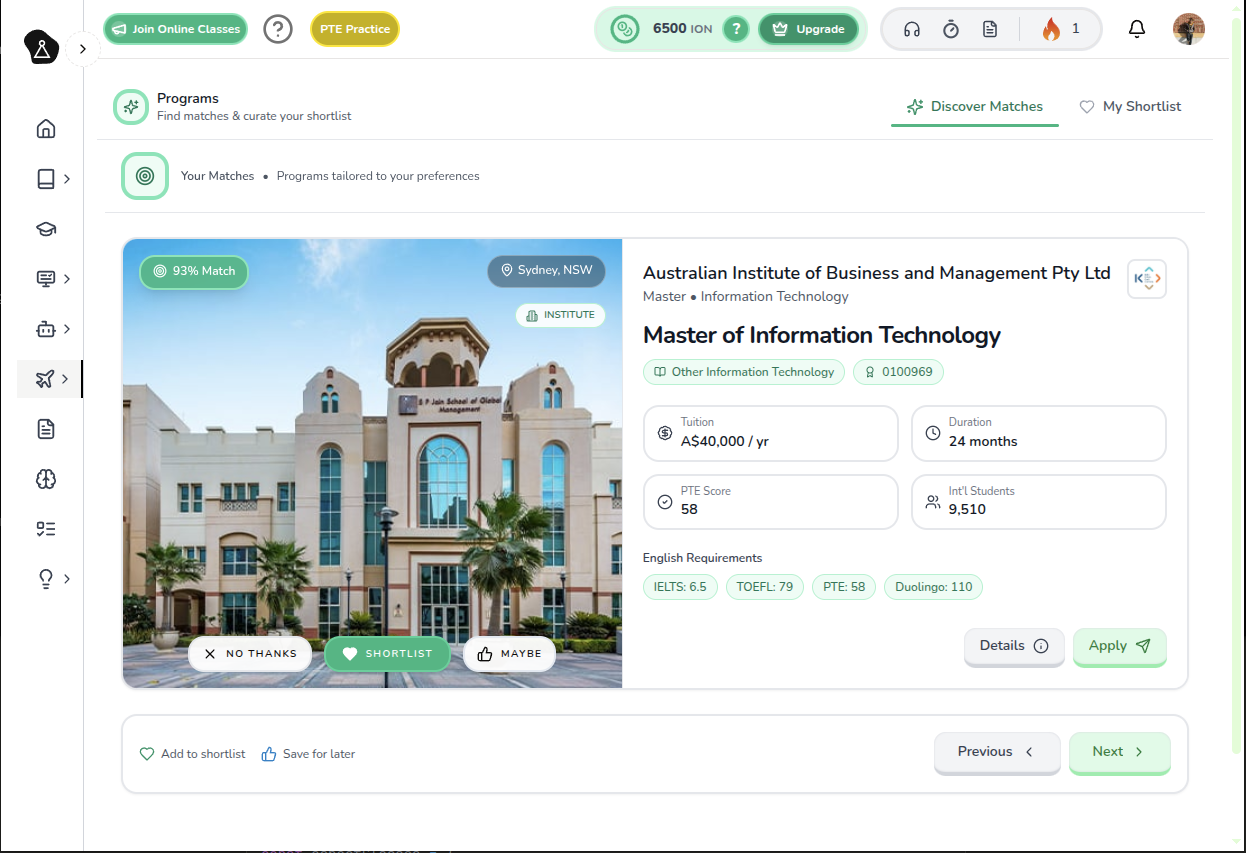
Task: Click the stopwatch timer icon
Action: click(951, 29)
